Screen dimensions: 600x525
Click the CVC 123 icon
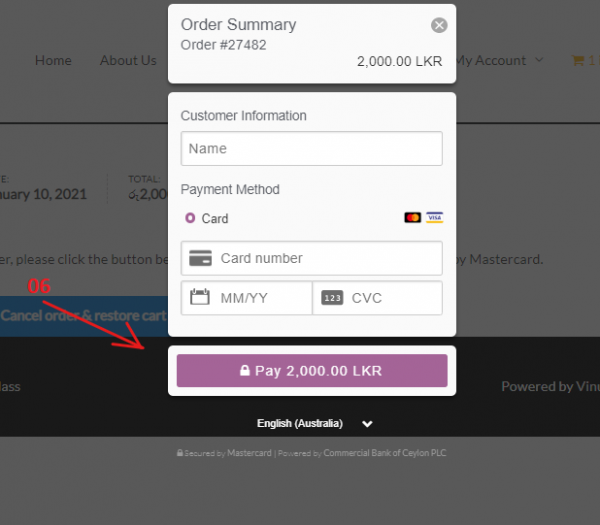[332, 298]
